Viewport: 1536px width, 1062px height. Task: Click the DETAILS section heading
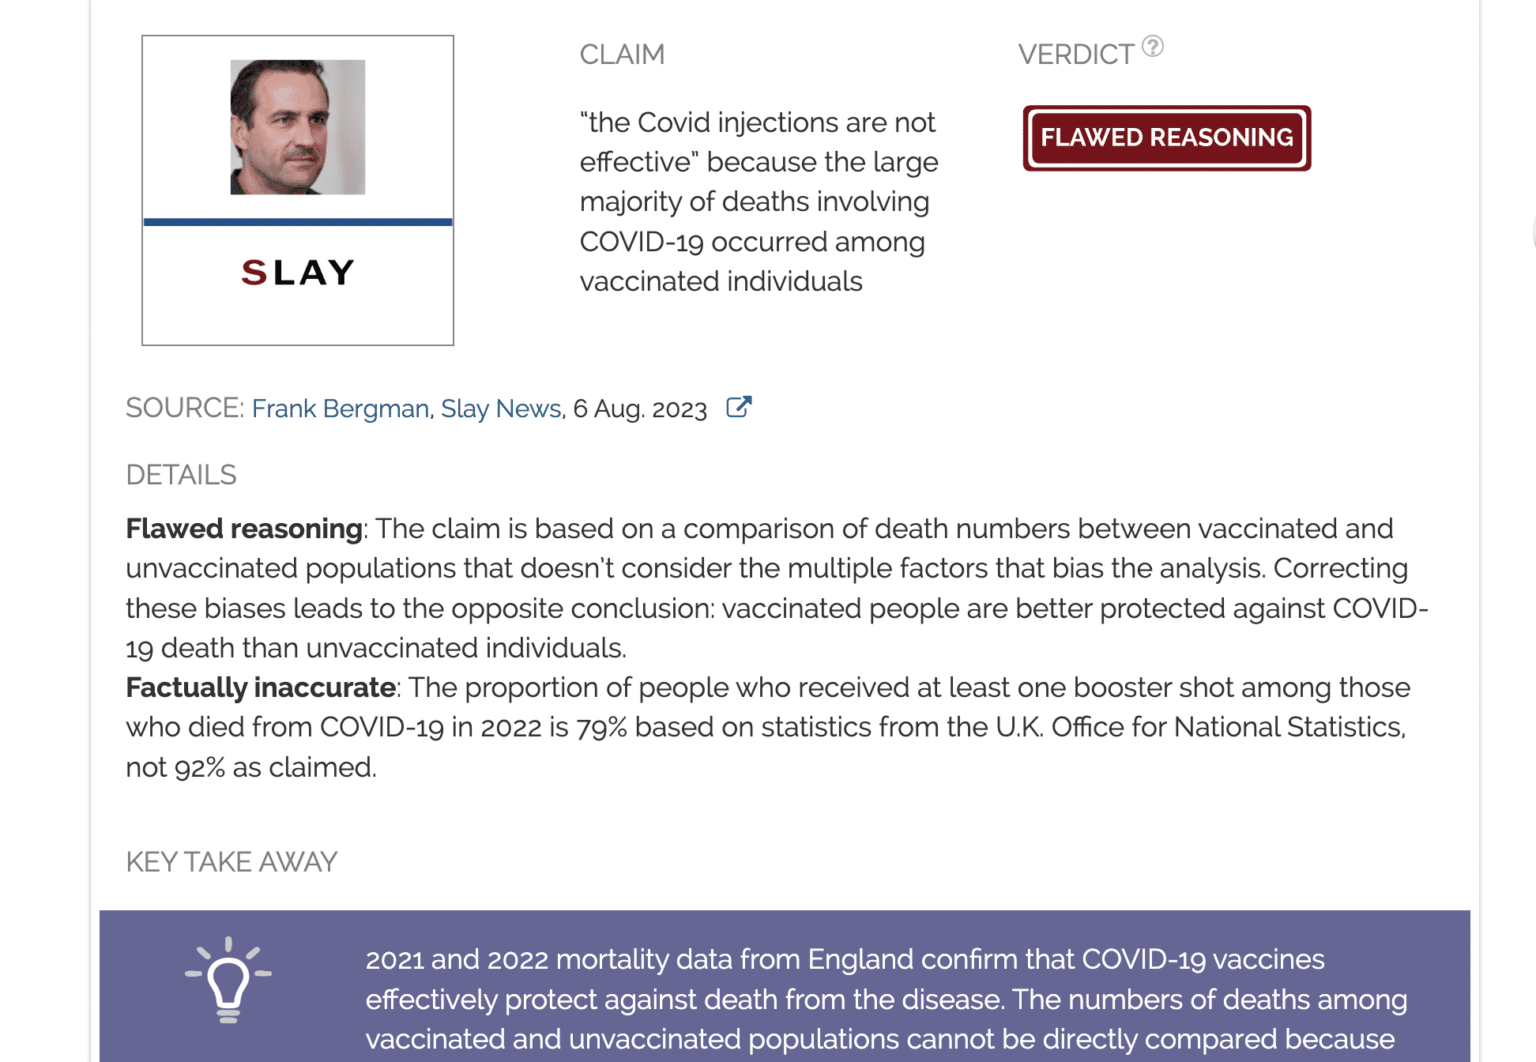181,475
